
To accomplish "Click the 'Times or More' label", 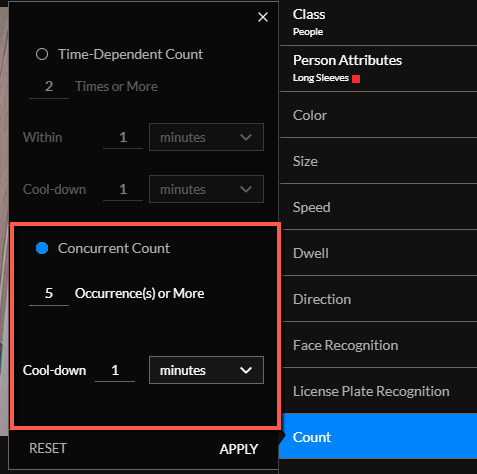I will [116, 86].
